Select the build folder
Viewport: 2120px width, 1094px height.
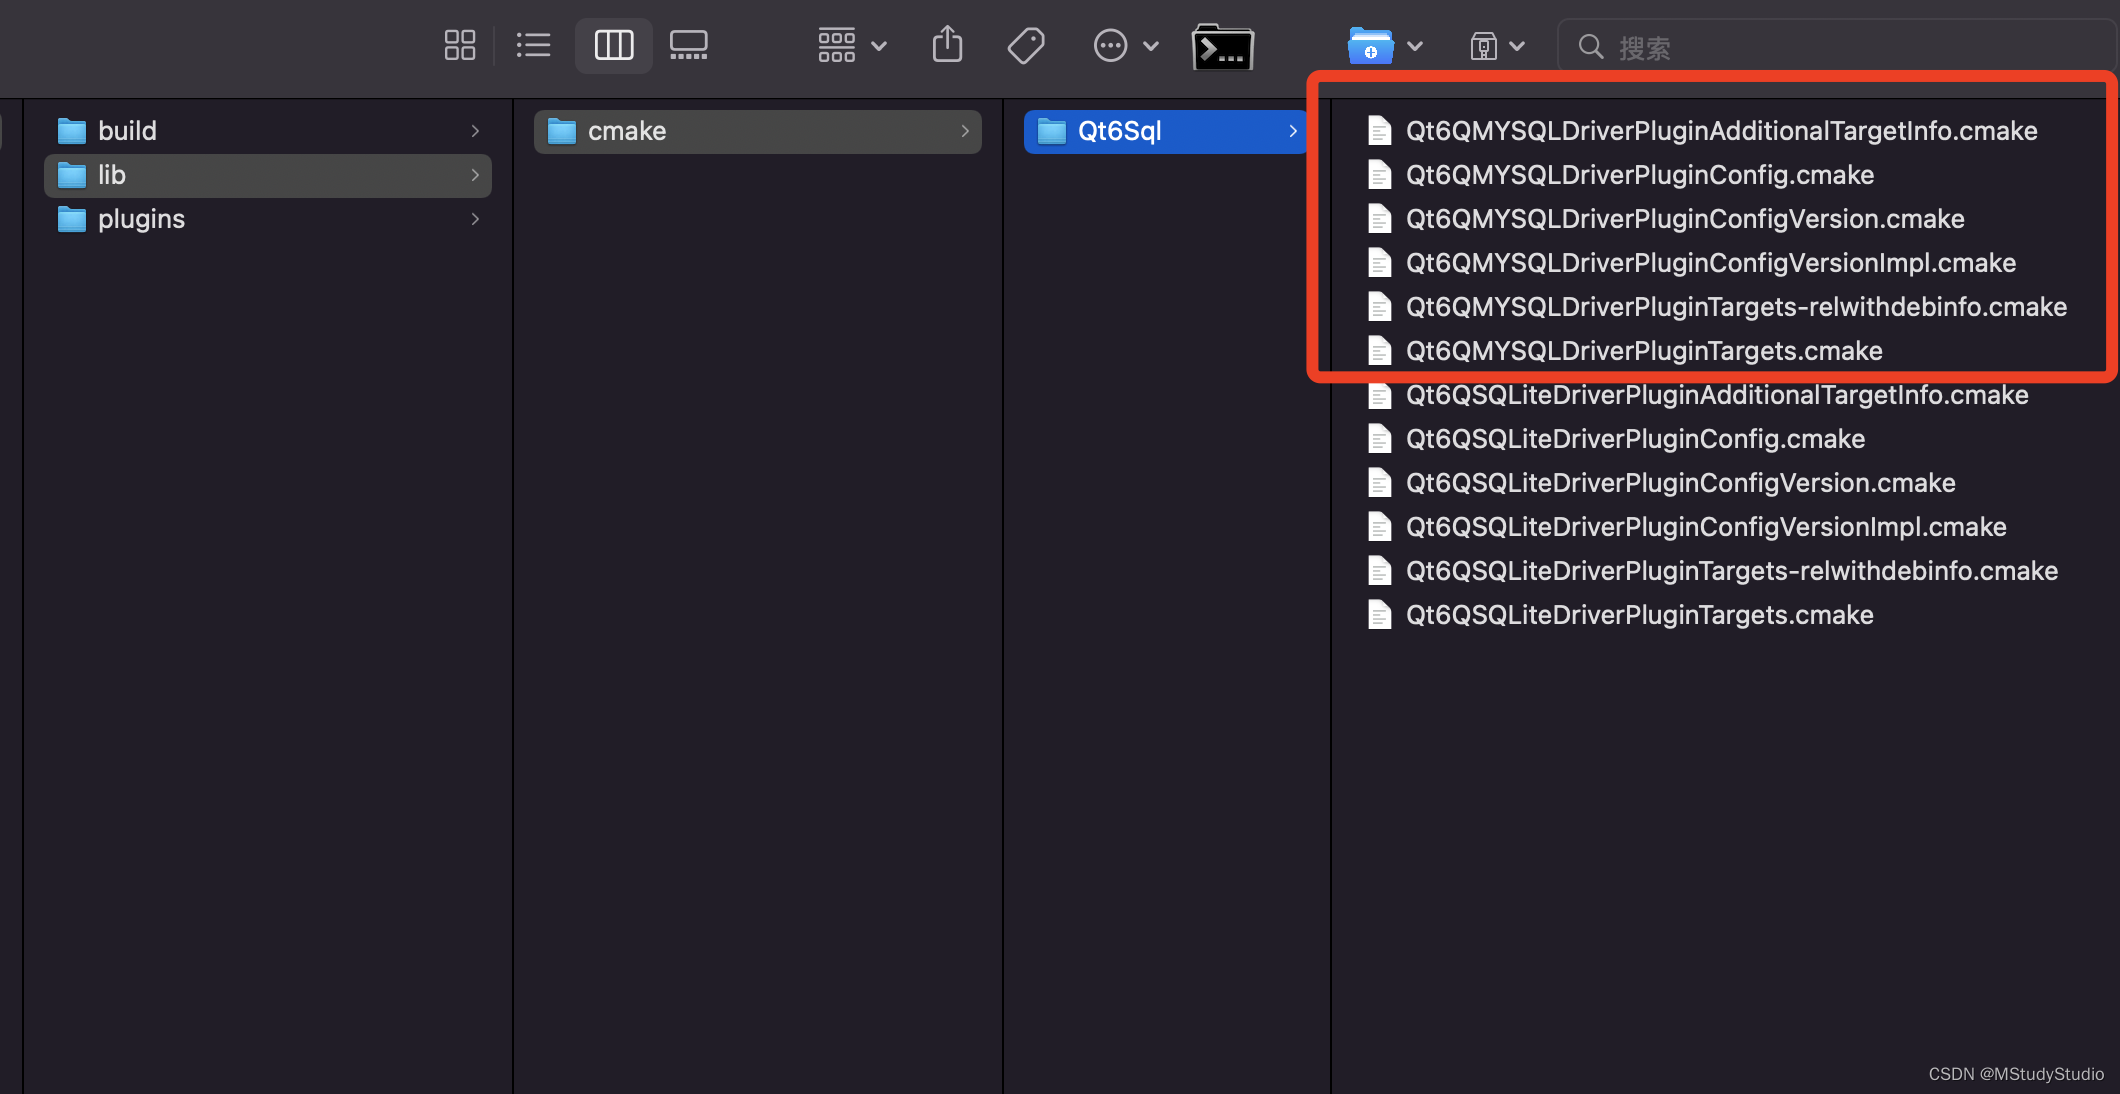(268, 131)
